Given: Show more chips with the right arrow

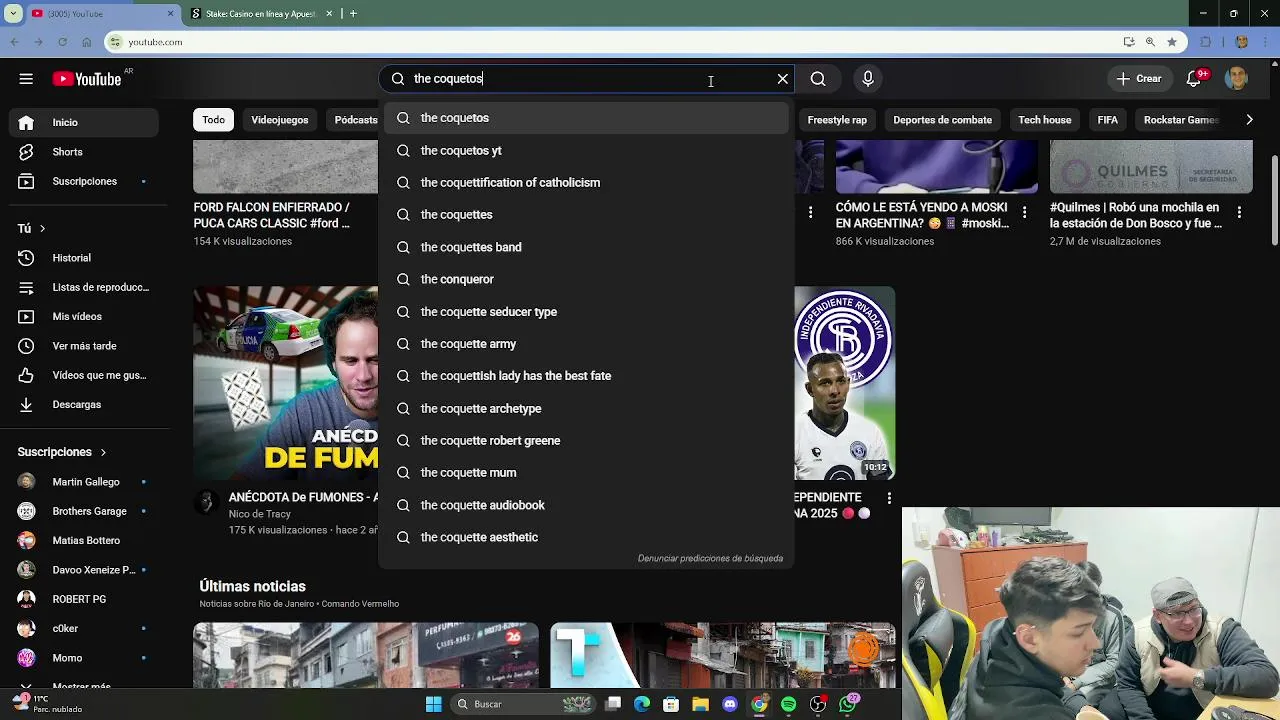Looking at the screenshot, I should point(1249,120).
